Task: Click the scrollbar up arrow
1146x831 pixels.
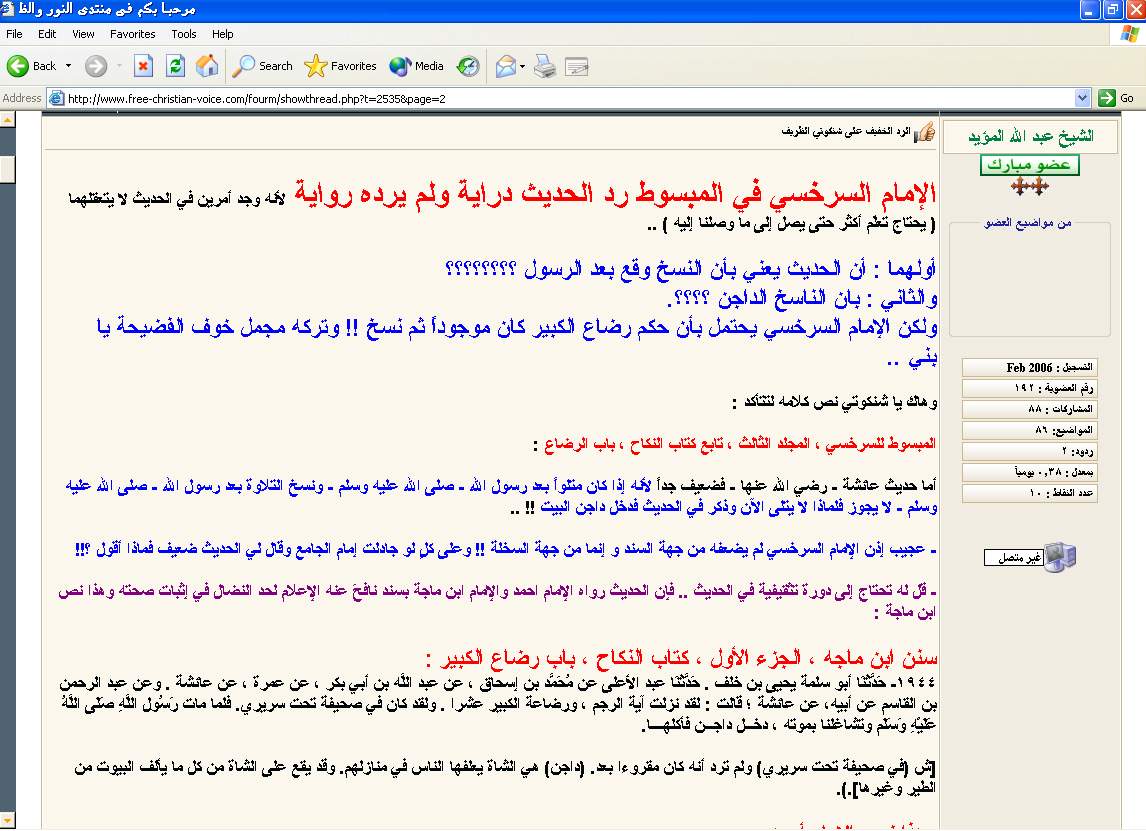Action: 7,119
